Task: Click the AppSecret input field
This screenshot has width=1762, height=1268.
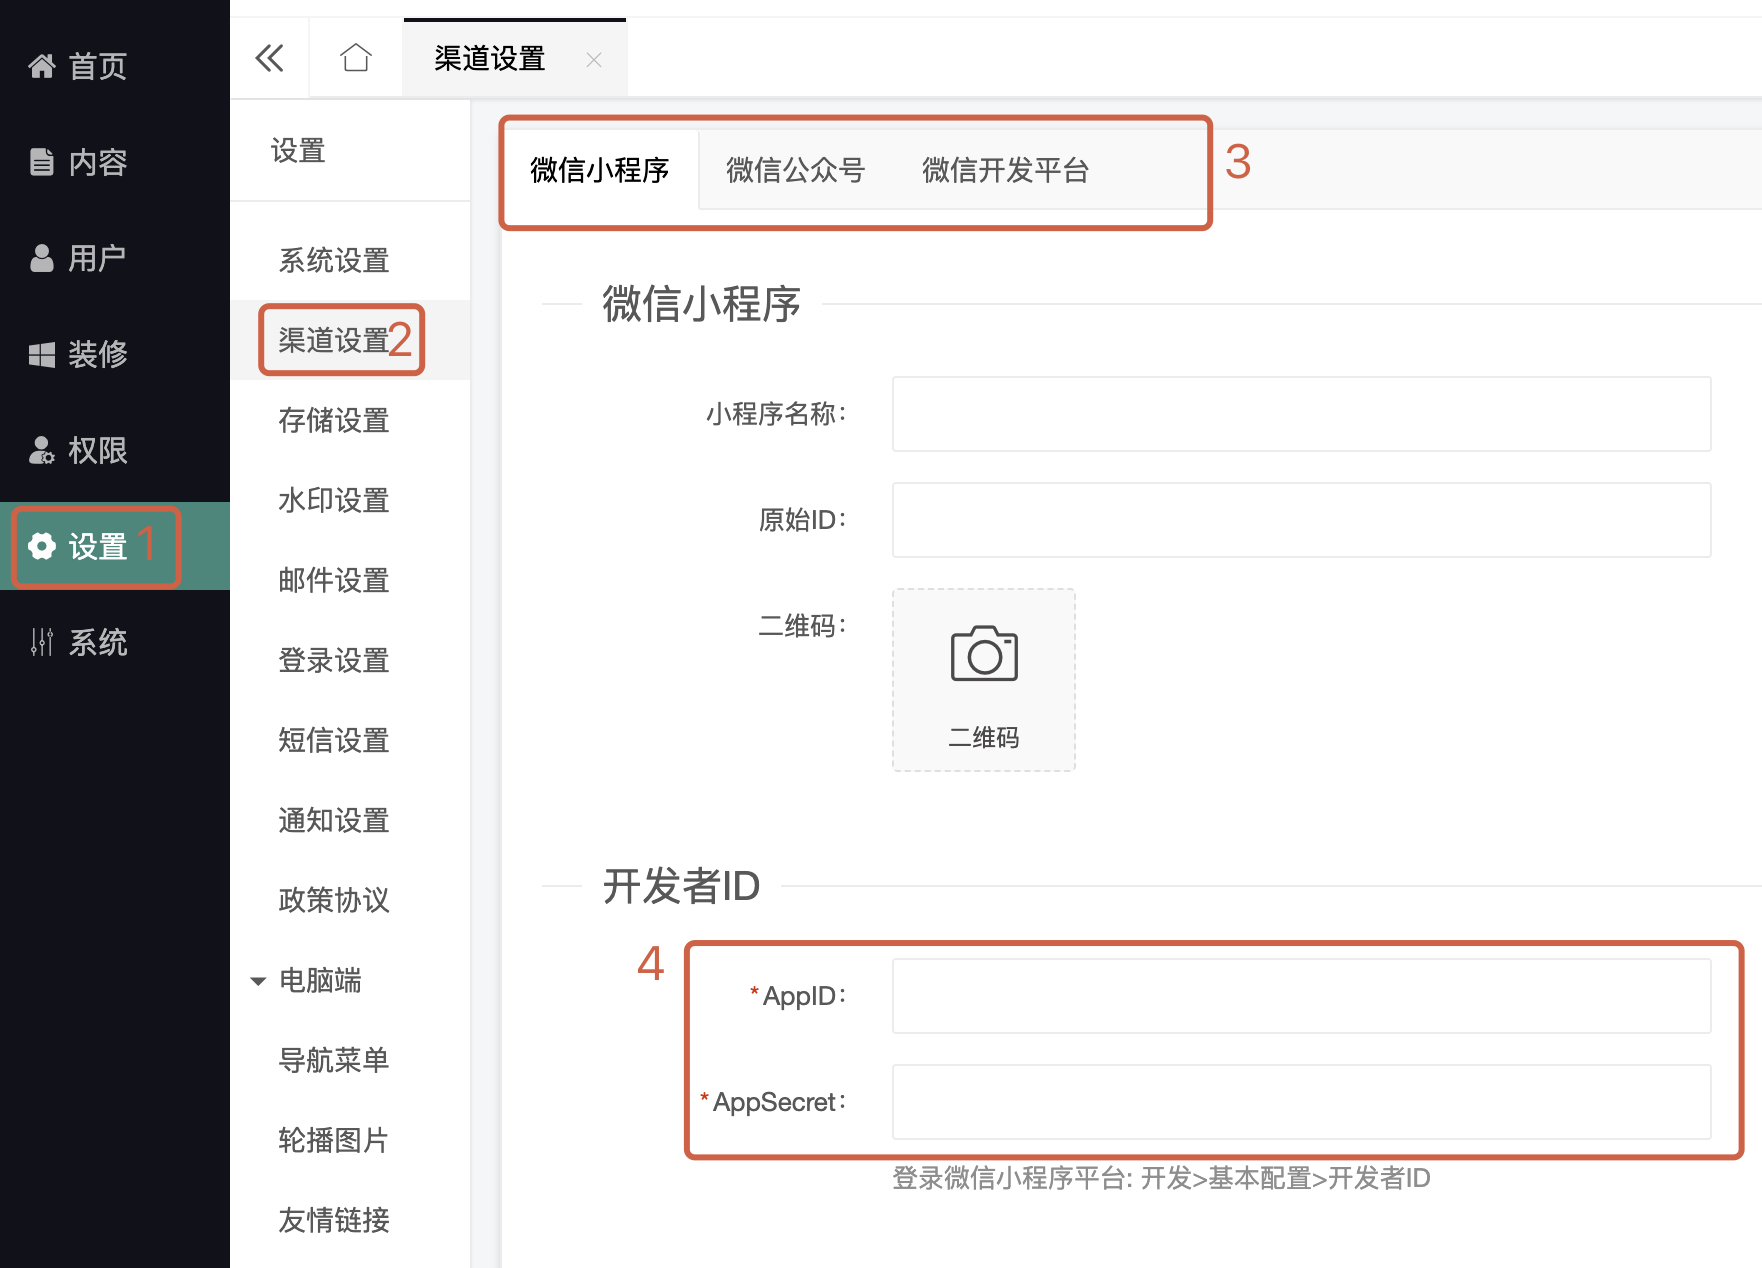Action: pyautogui.click(x=1301, y=1102)
